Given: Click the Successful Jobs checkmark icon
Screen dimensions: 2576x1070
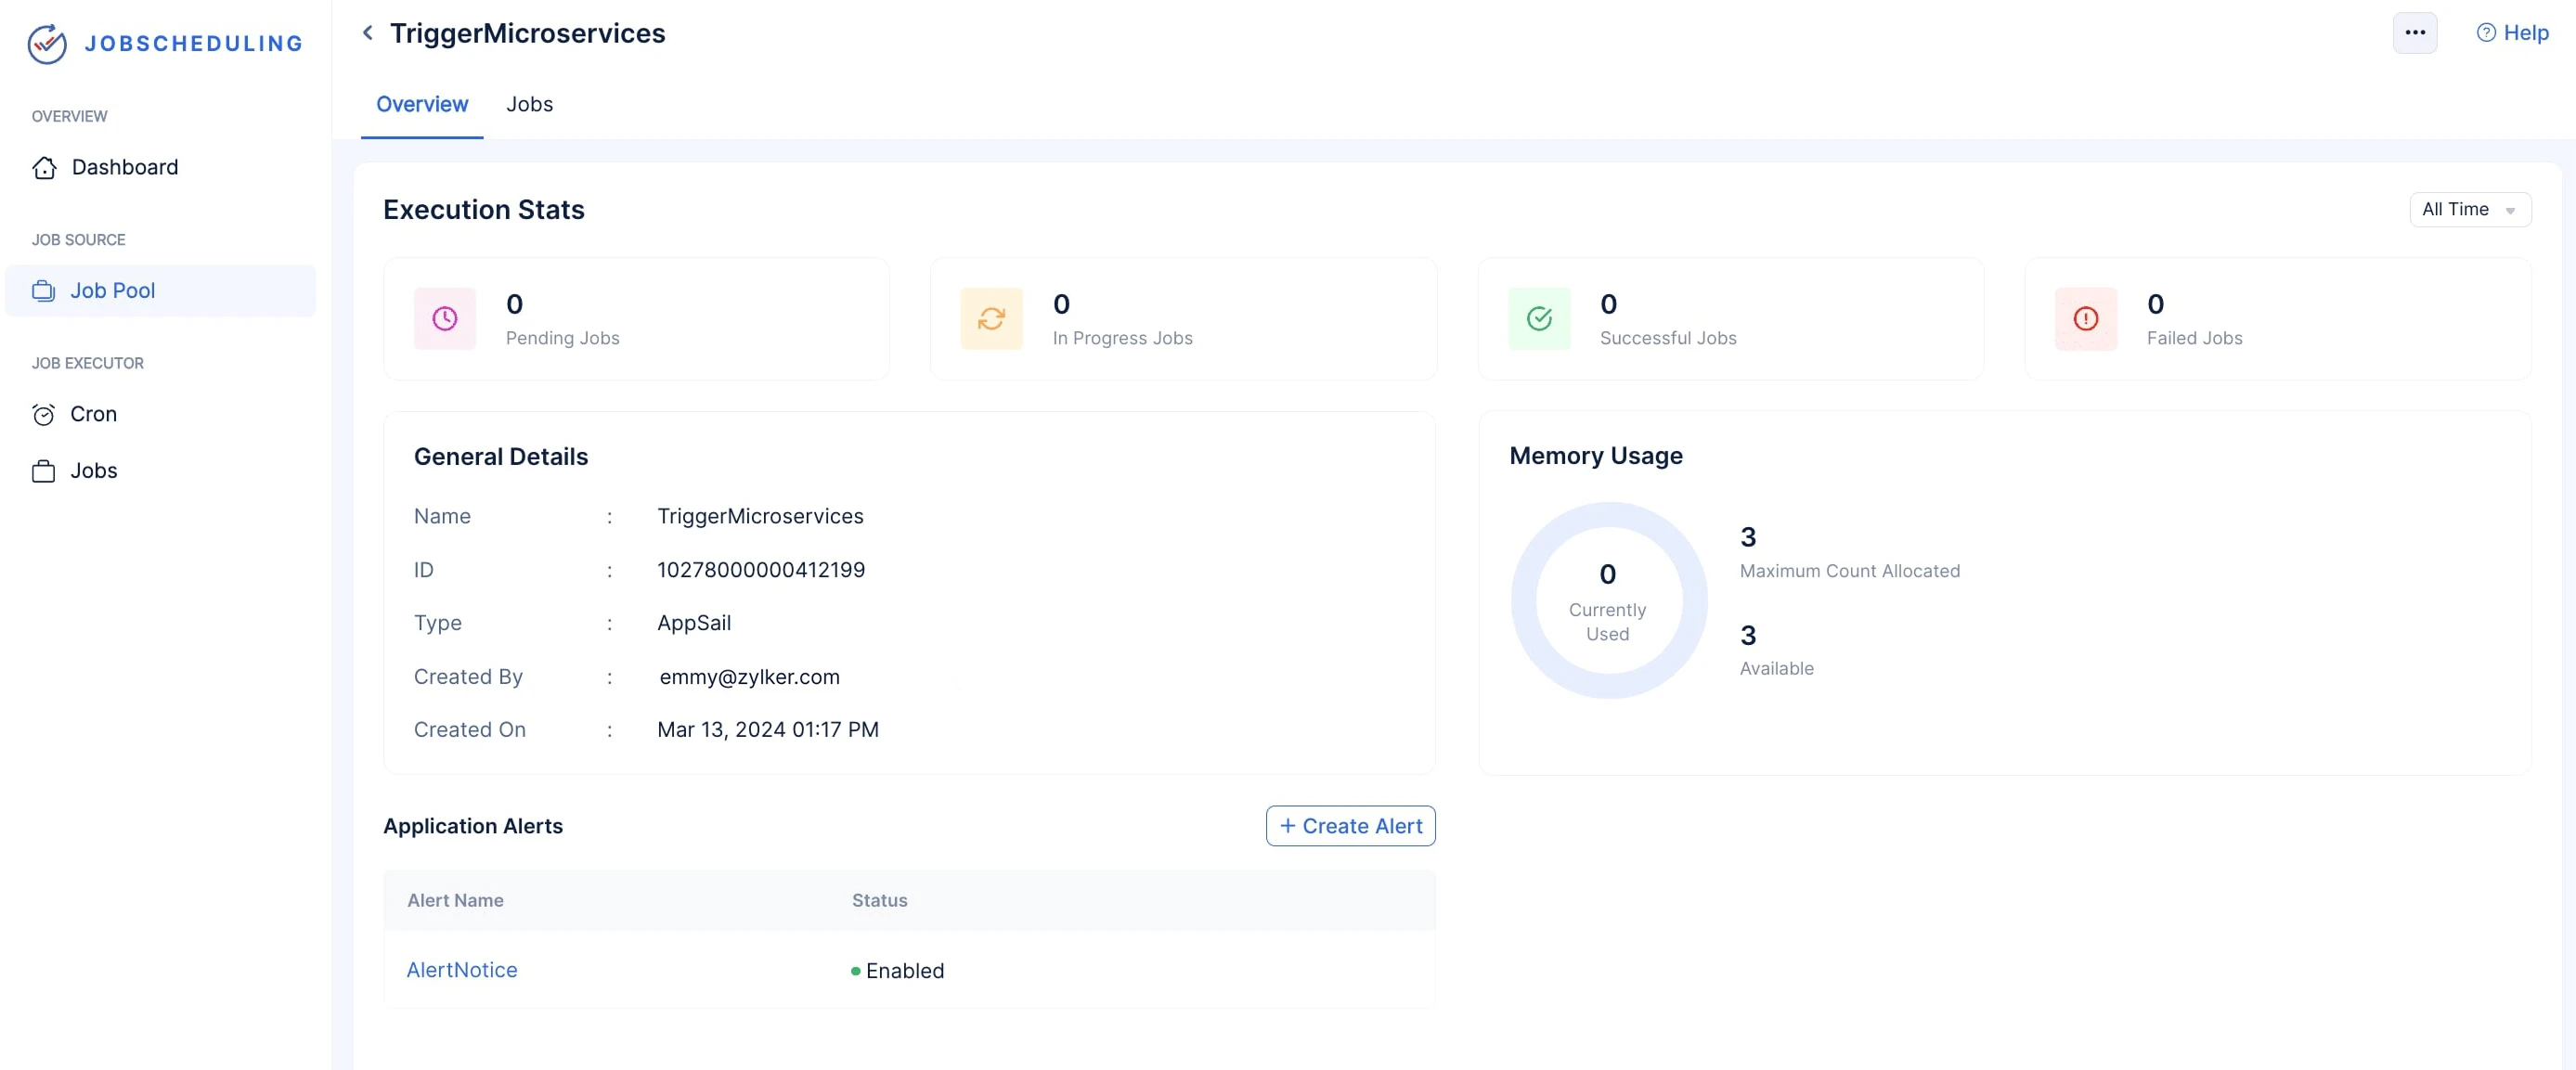Looking at the screenshot, I should click(1539, 319).
